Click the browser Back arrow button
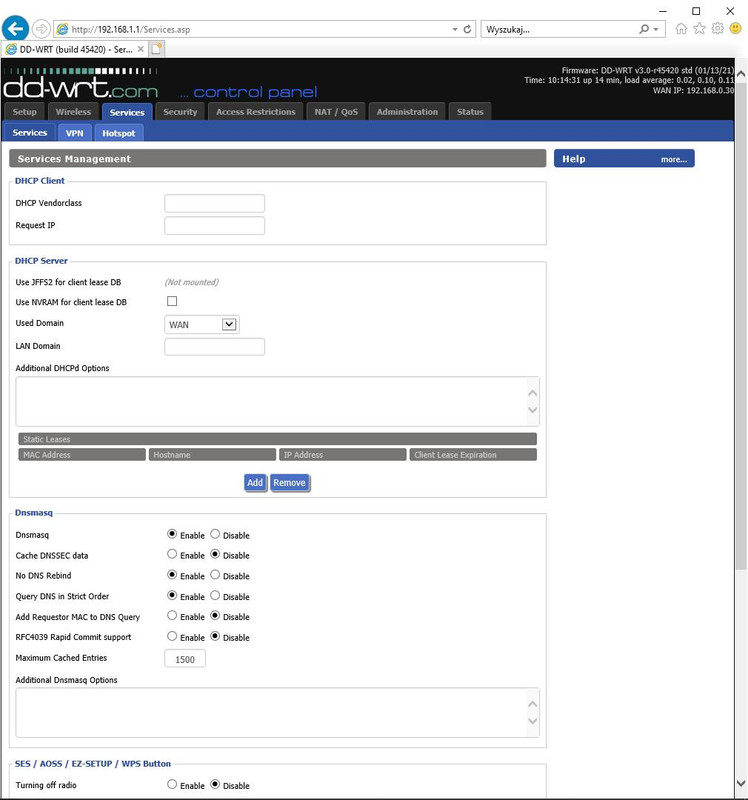748x800 pixels. pos(15,29)
